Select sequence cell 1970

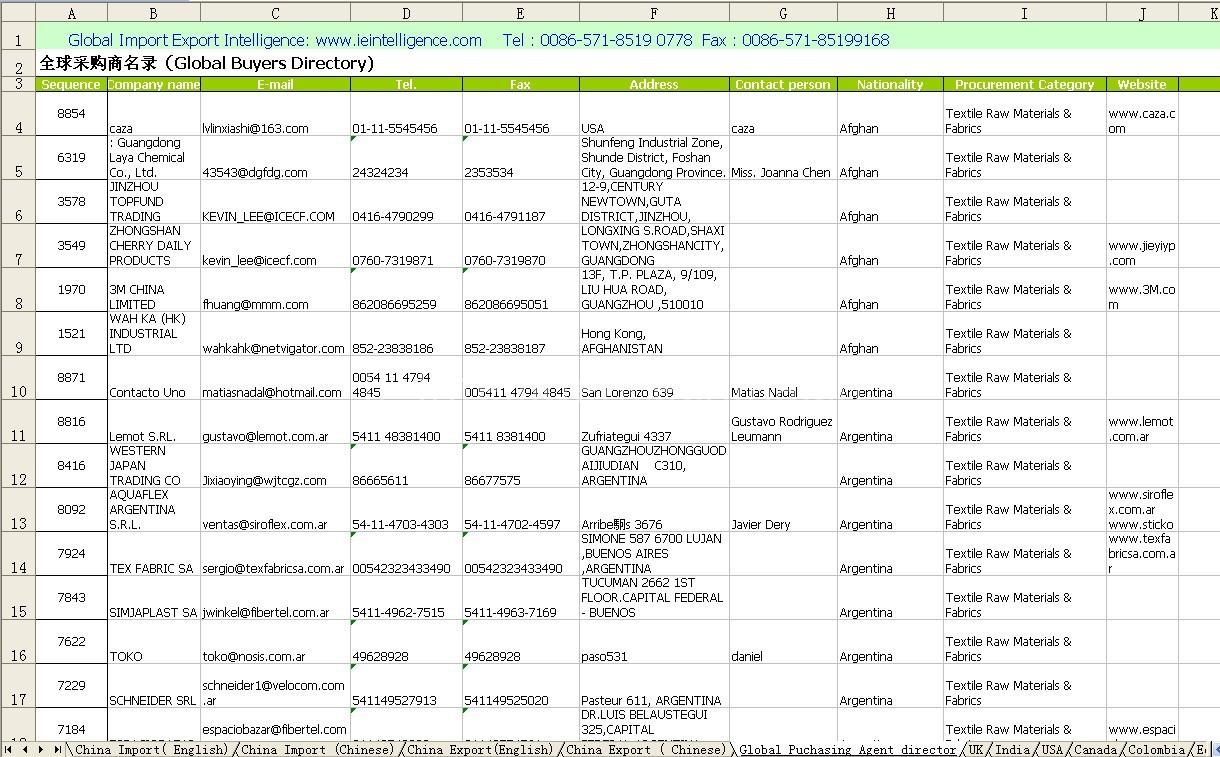(71, 290)
